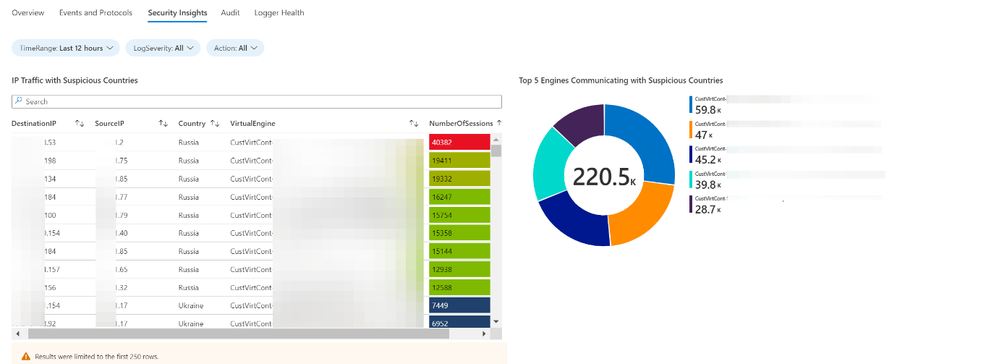The width and height of the screenshot is (999, 364).
Task: Go to the Logger Health tab
Action: pyautogui.click(x=279, y=13)
